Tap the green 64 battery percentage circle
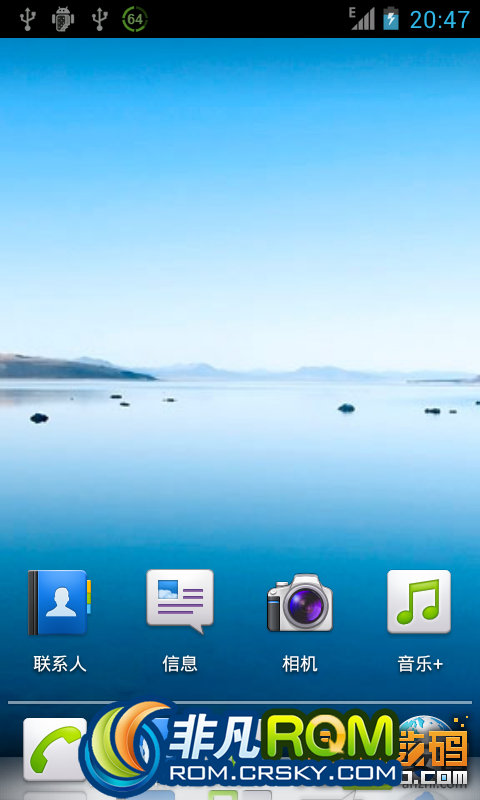 coord(135,19)
